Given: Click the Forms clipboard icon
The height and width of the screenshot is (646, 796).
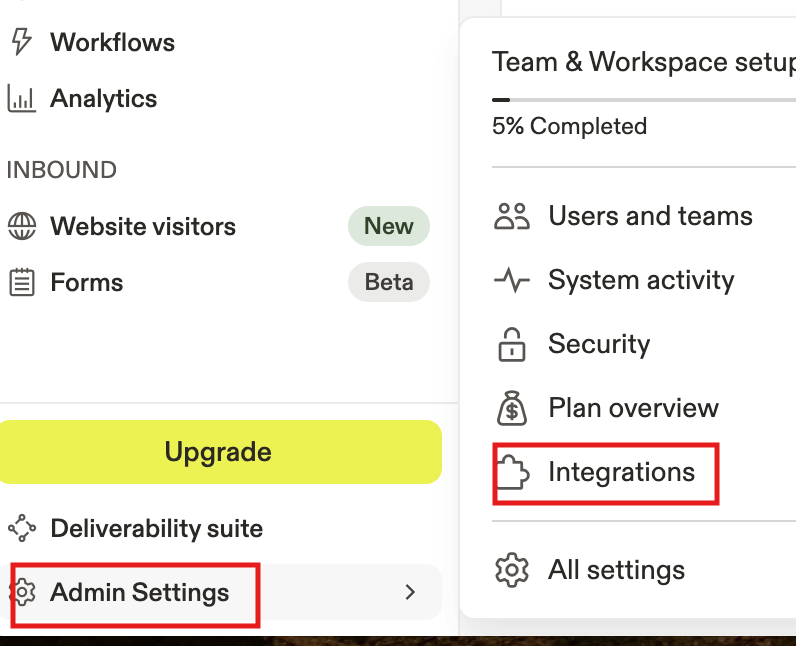Looking at the screenshot, I should coord(21,282).
